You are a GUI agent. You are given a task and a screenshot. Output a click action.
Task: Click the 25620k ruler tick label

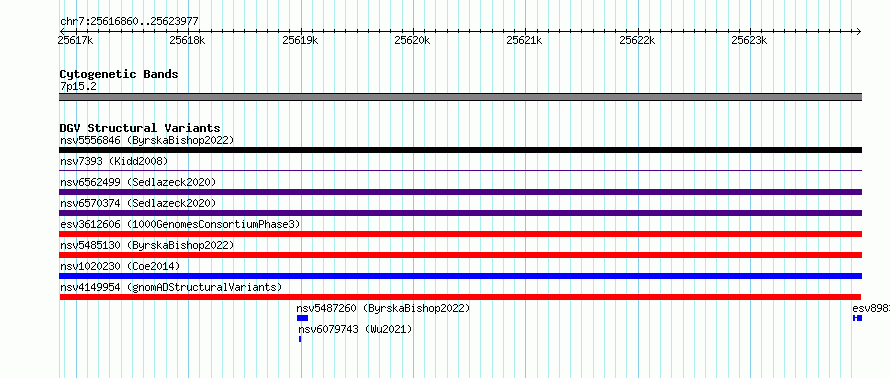pyautogui.click(x=413, y=40)
